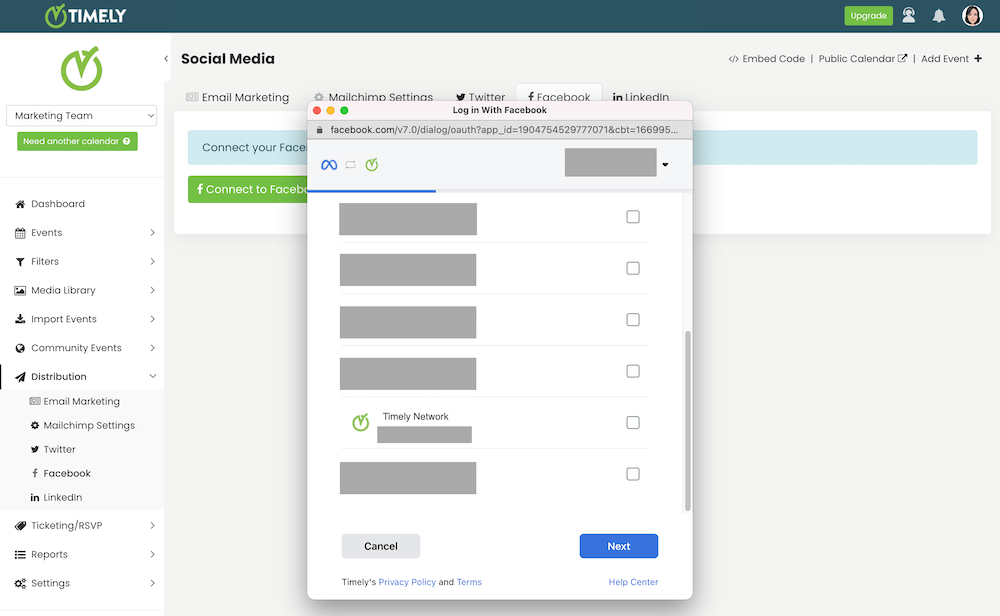Switch to the Mailchimp Settings tab
This screenshot has width=1000, height=616.
click(373, 97)
